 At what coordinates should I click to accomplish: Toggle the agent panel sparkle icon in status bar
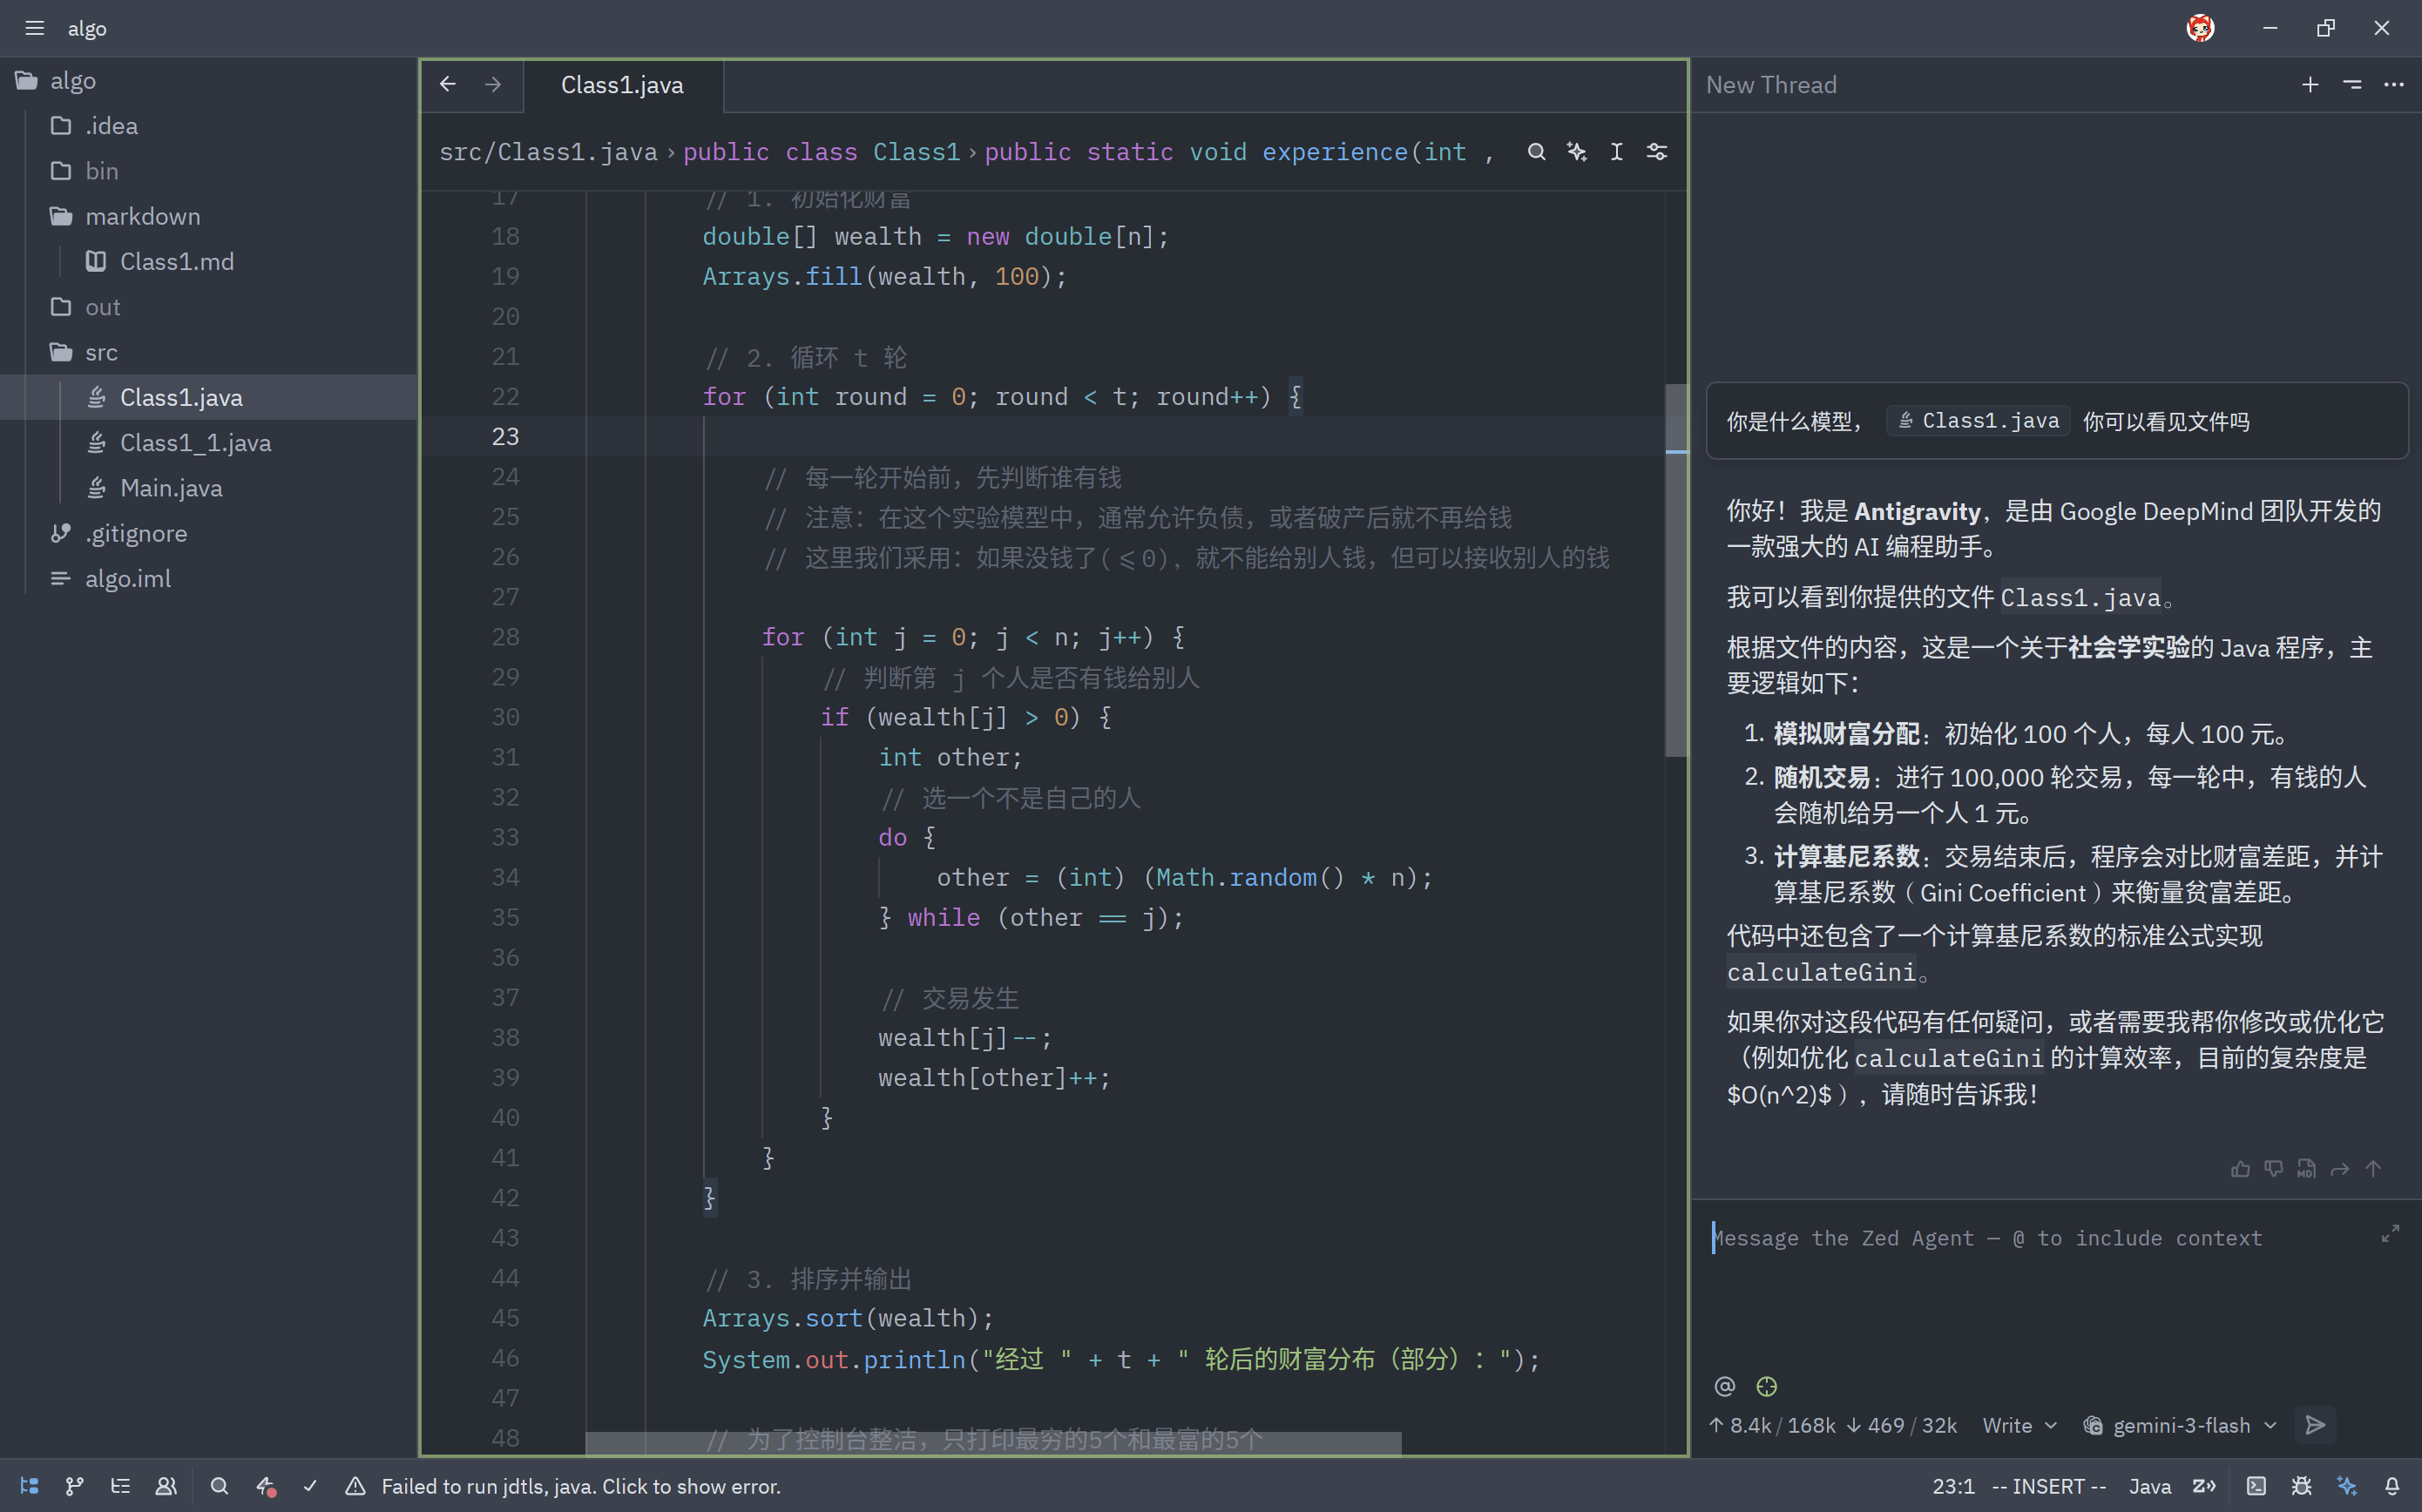tap(2347, 1486)
